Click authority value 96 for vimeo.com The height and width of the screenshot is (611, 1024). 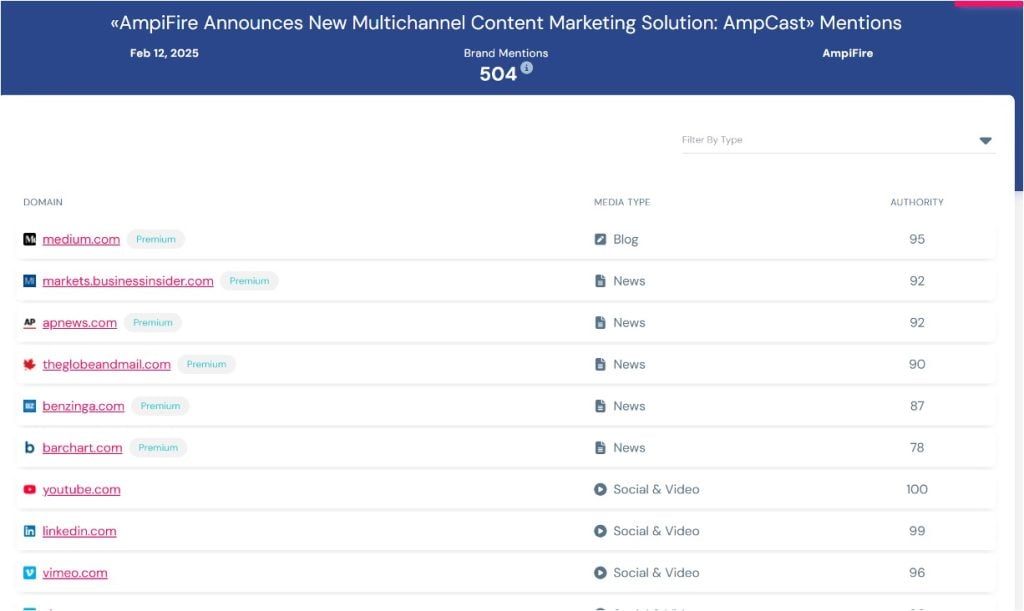[x=917, y=573]
